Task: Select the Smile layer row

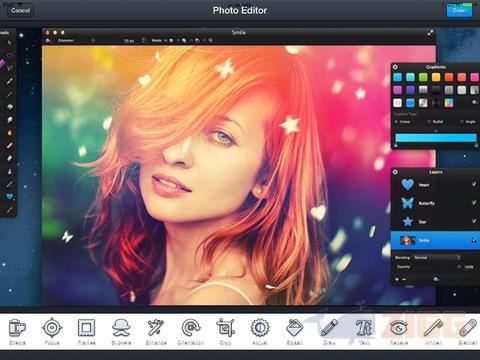Action: [x=435, y=240]
